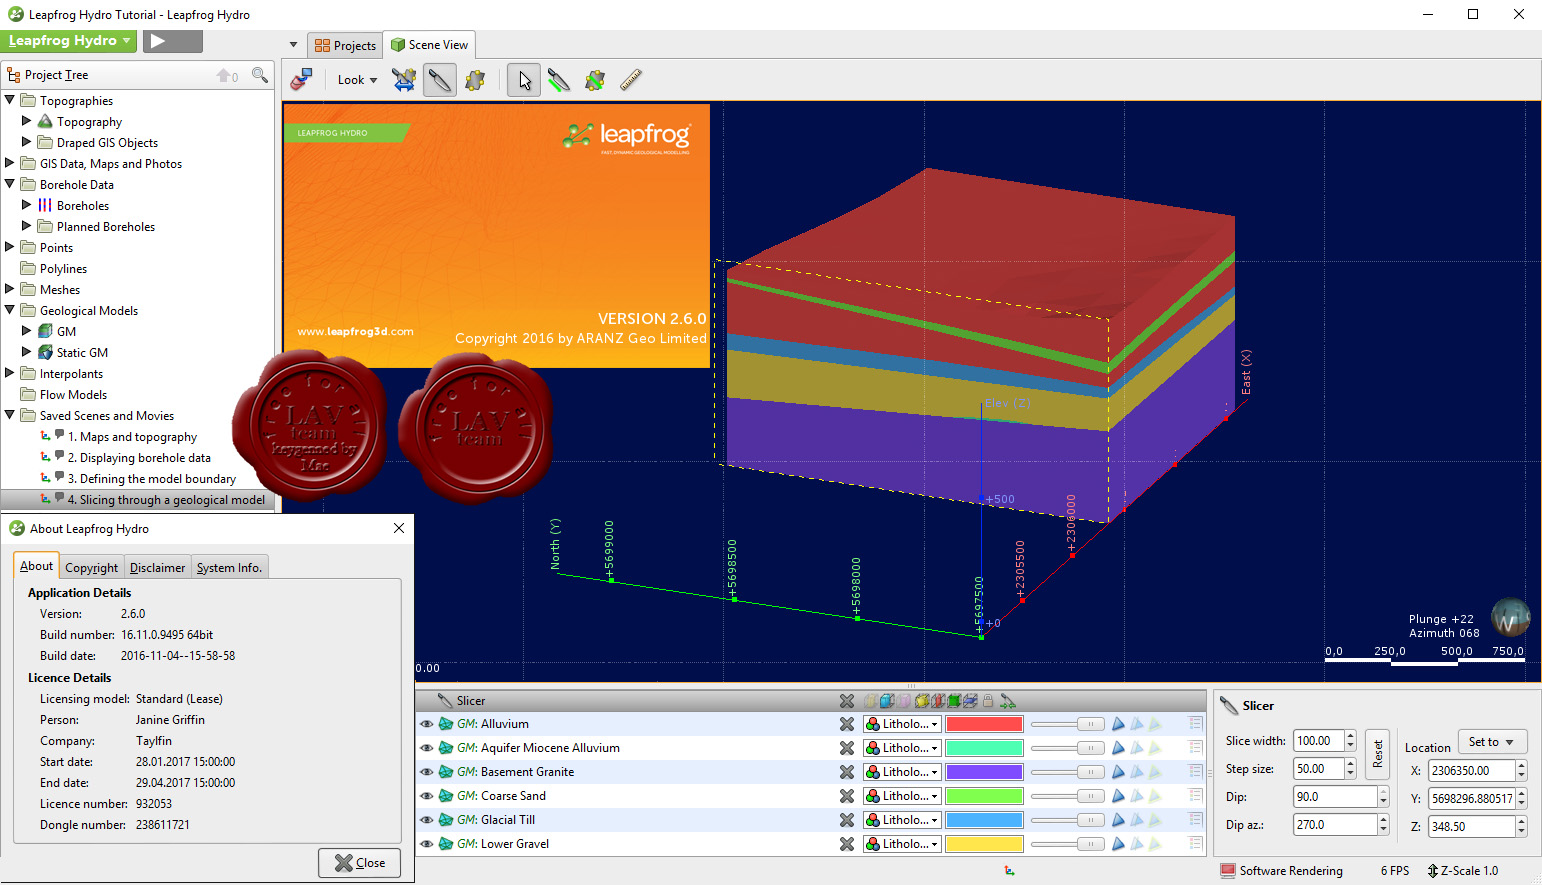1542x885 pixels.
Task: Click the Location X coordinate field
Action: [1472, 771]
